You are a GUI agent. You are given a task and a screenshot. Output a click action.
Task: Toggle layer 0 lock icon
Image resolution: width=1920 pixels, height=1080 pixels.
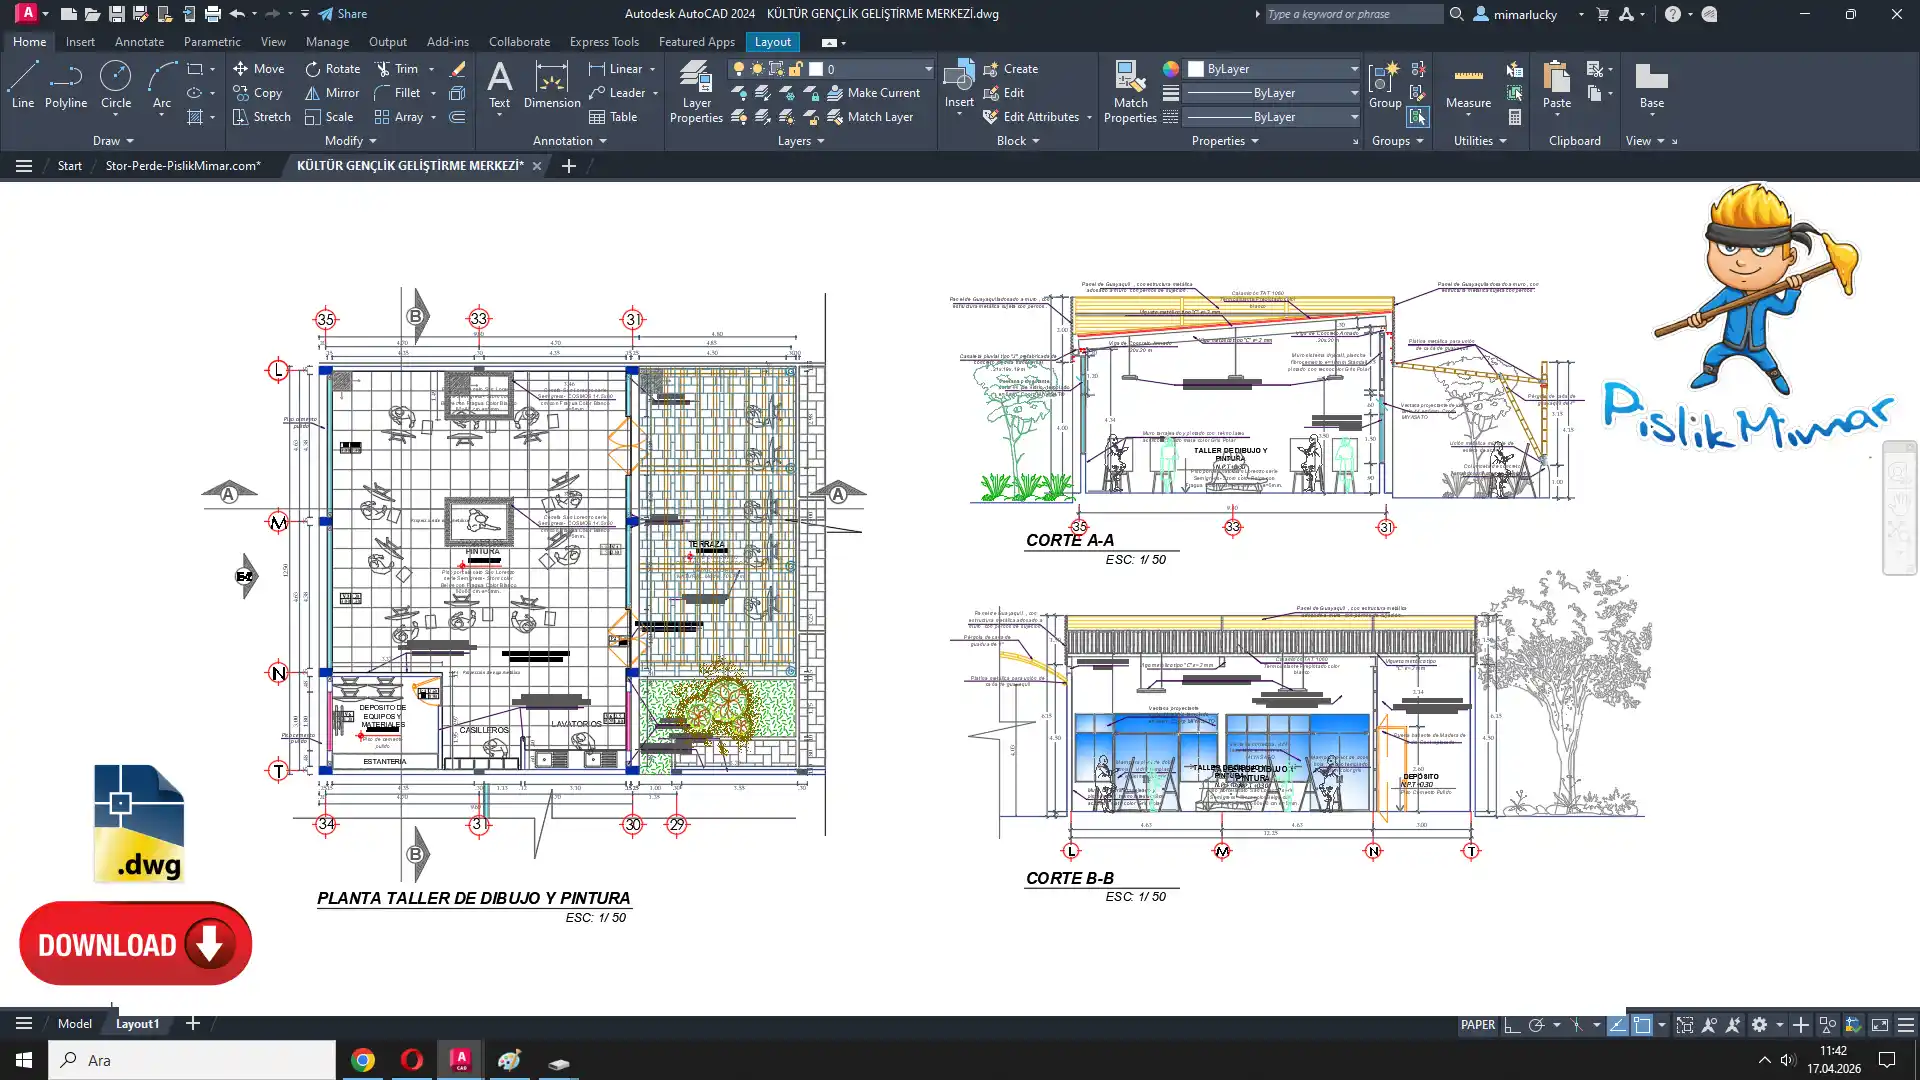coord(796,69)
